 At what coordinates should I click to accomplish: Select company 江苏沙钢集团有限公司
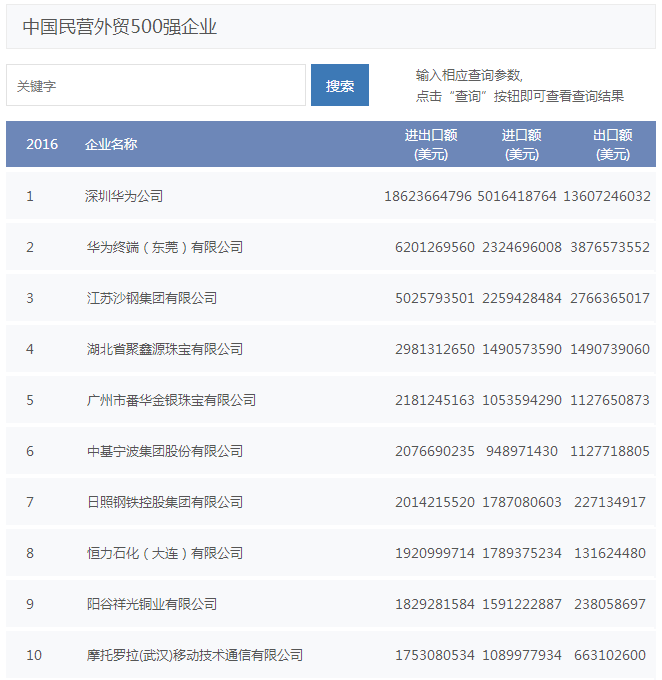pos(152,298)
